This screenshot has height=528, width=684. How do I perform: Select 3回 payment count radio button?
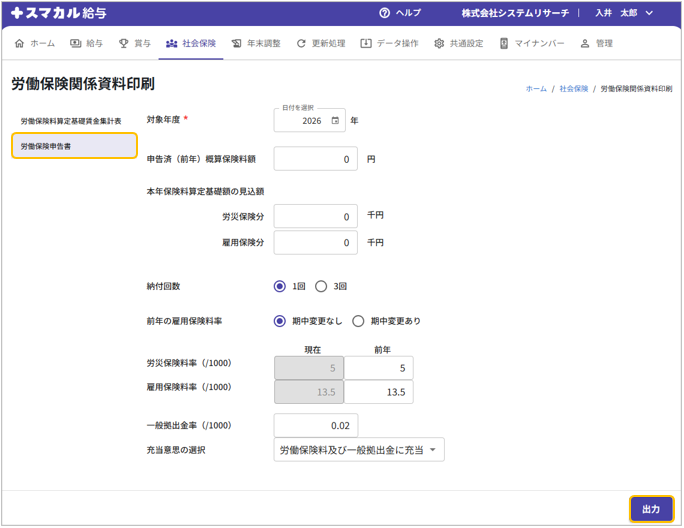click(321, 286)
